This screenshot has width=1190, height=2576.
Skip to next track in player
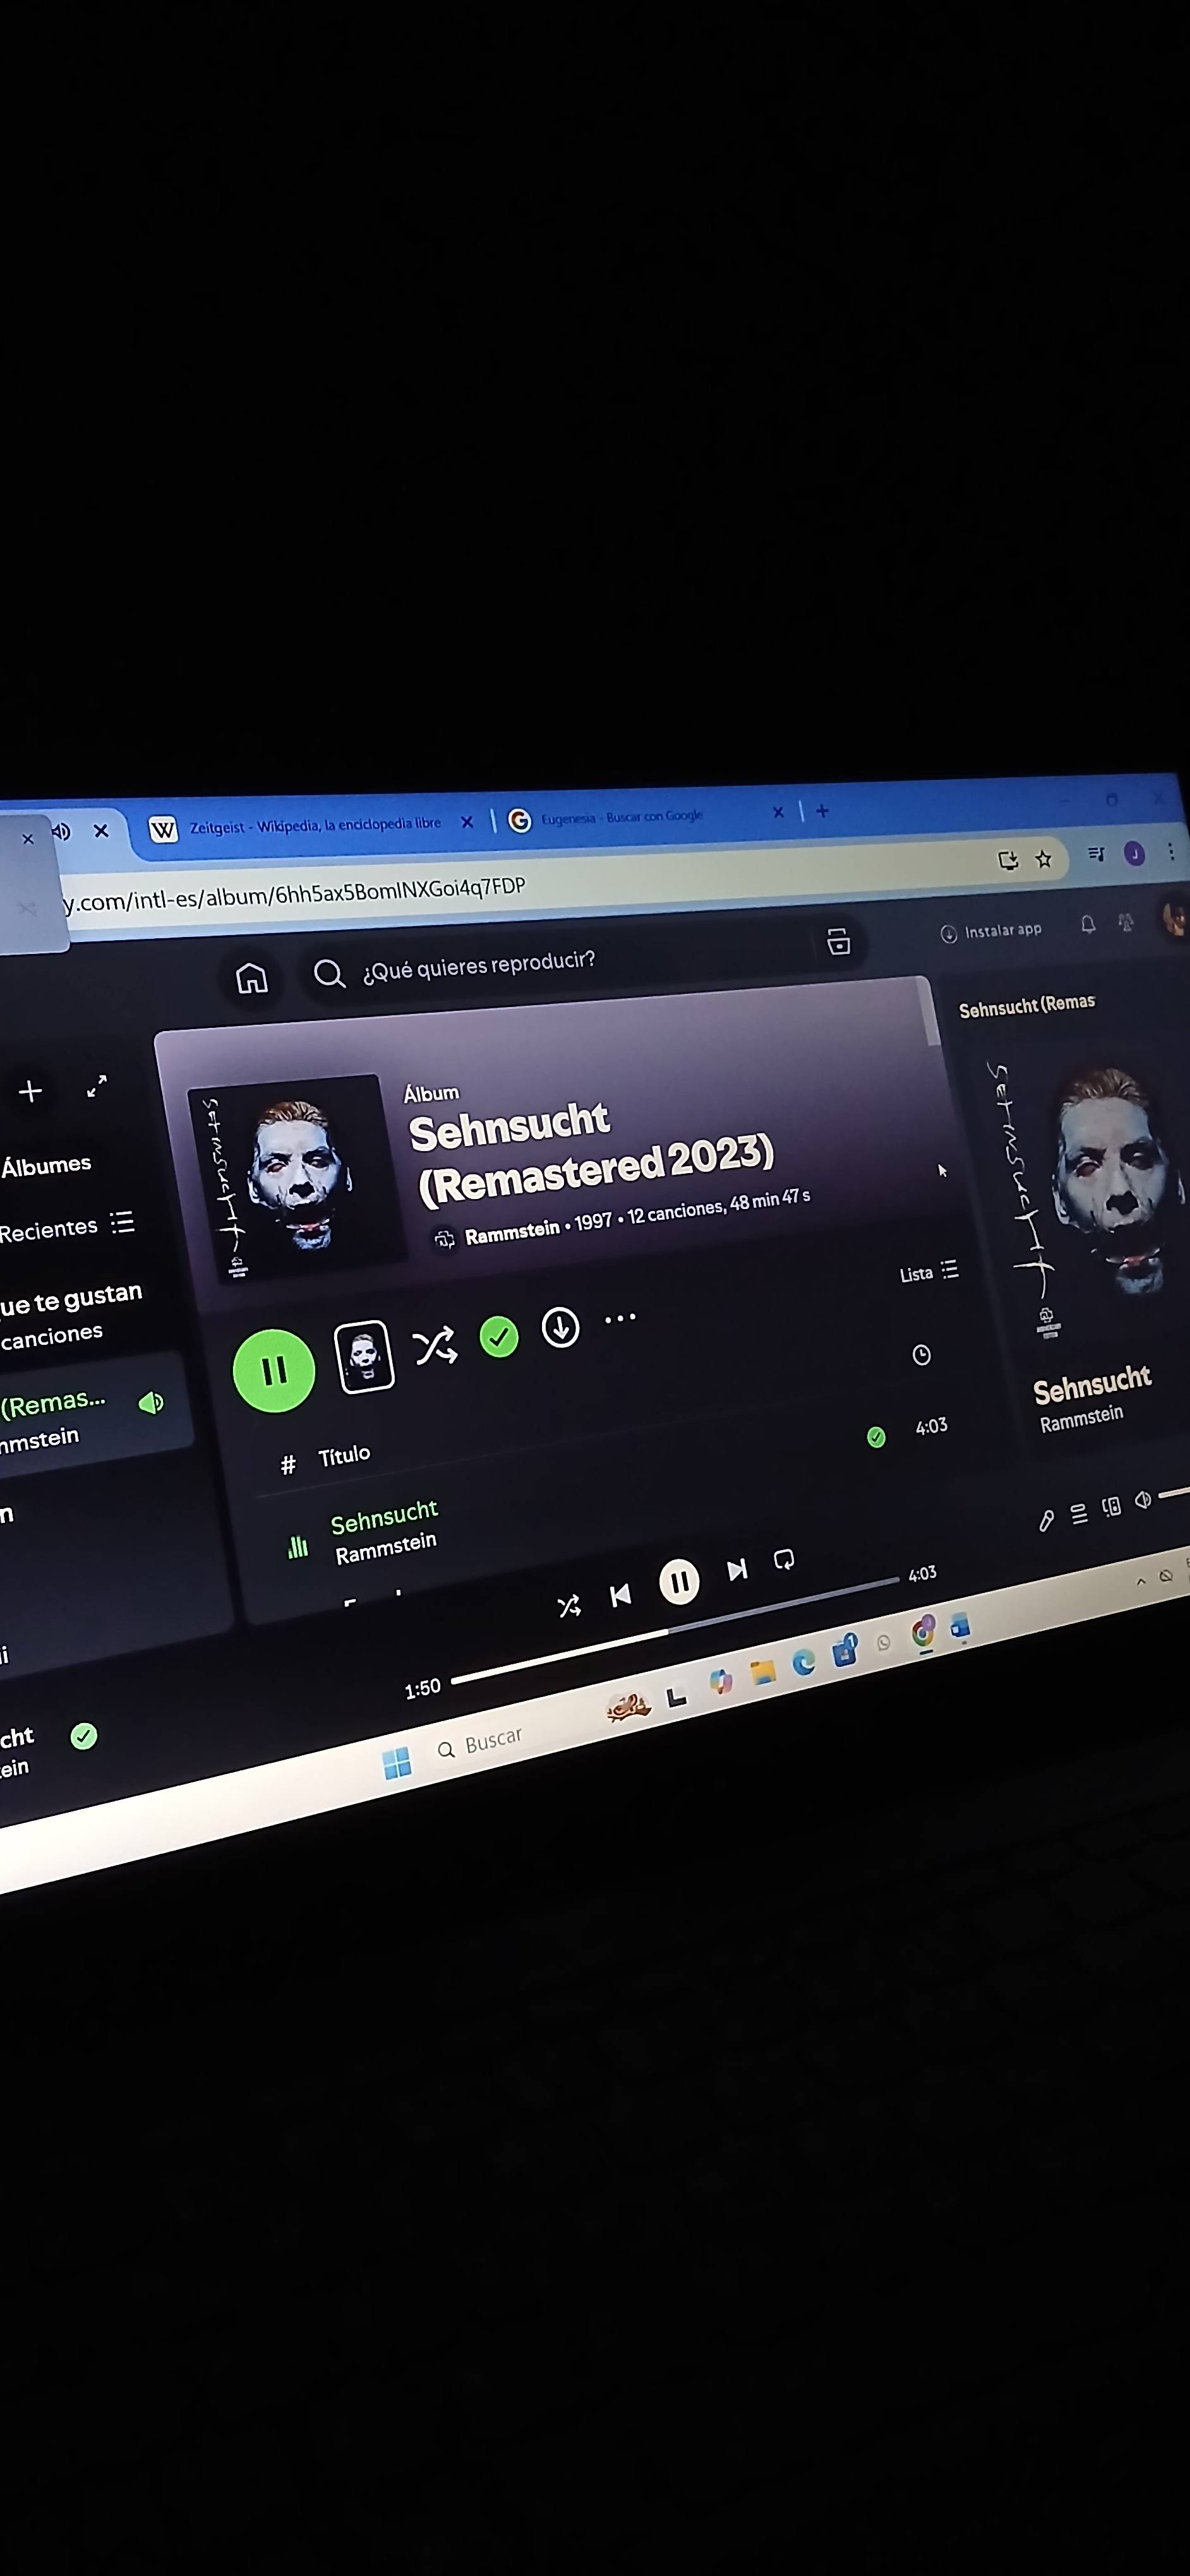[x=737, y=1569]
